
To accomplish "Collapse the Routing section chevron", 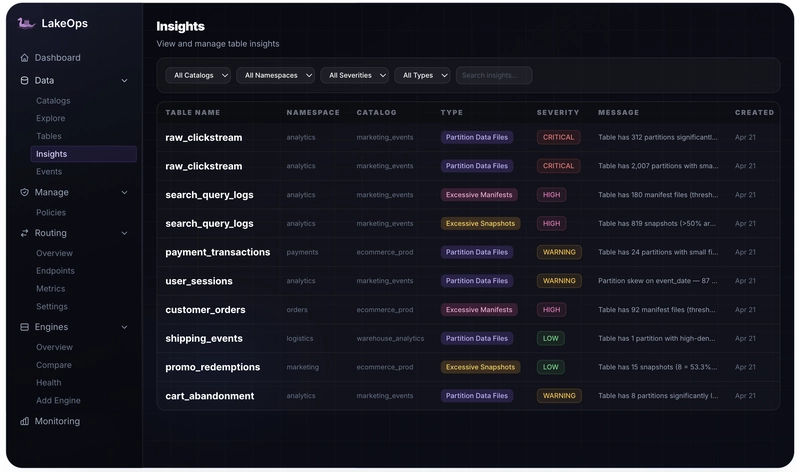I will [124, 233].
